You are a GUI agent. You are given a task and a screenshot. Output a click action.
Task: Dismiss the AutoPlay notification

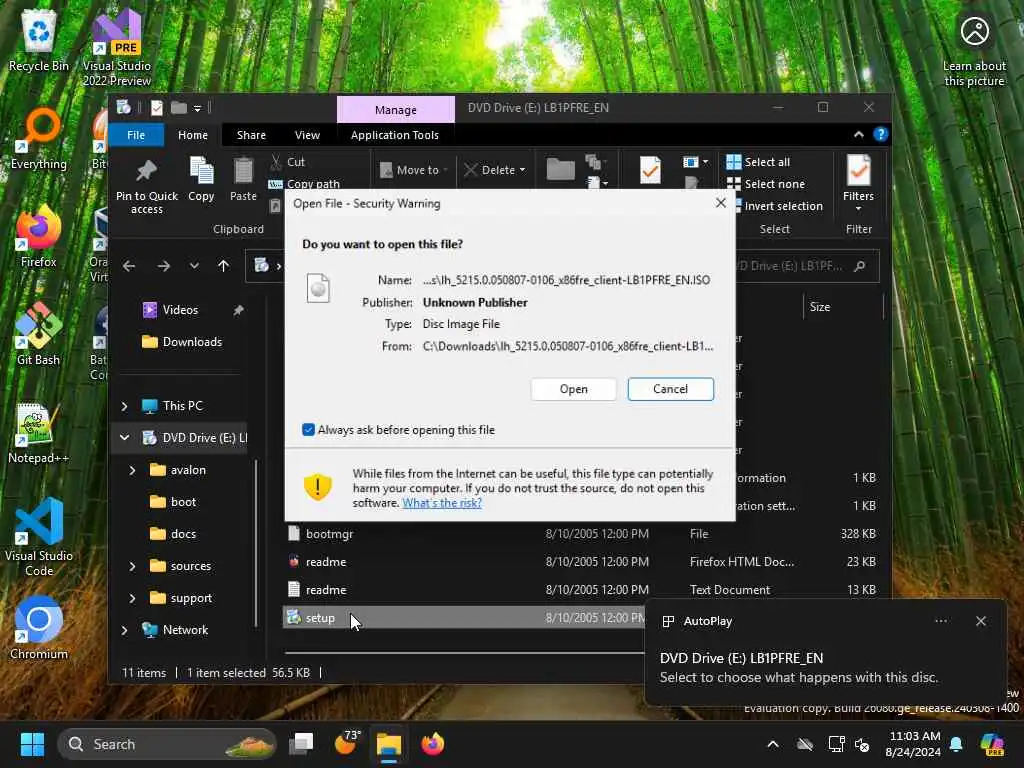click(980, 621)
